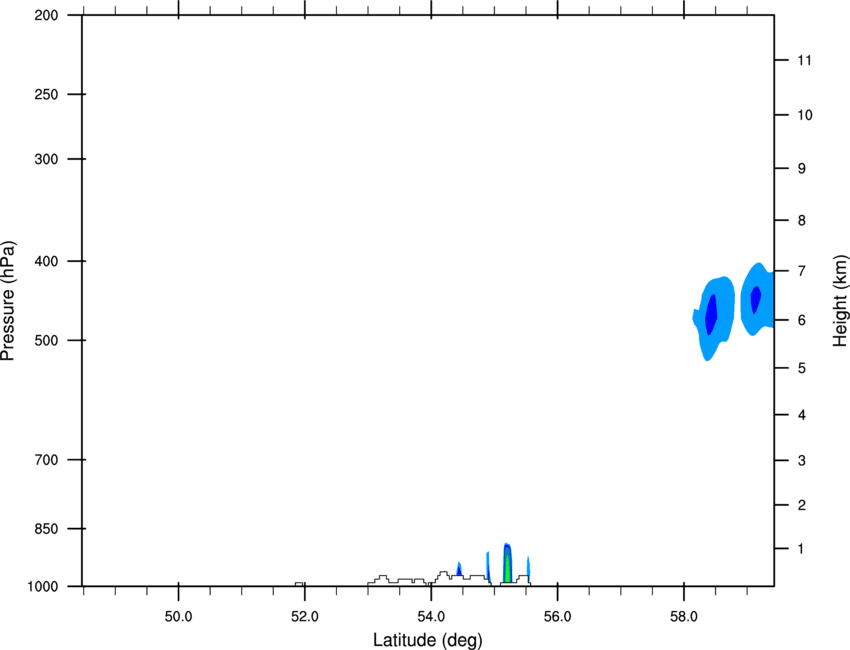Click the 700 pressure tick label
Viewport: 850px width, 650px height.
[x=46, y=460]
